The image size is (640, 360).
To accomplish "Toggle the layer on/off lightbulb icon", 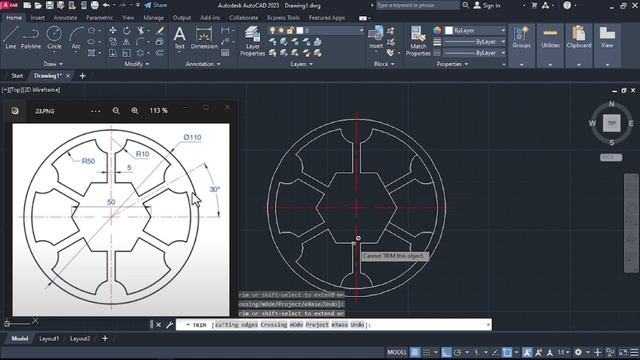I will [273, 31].
